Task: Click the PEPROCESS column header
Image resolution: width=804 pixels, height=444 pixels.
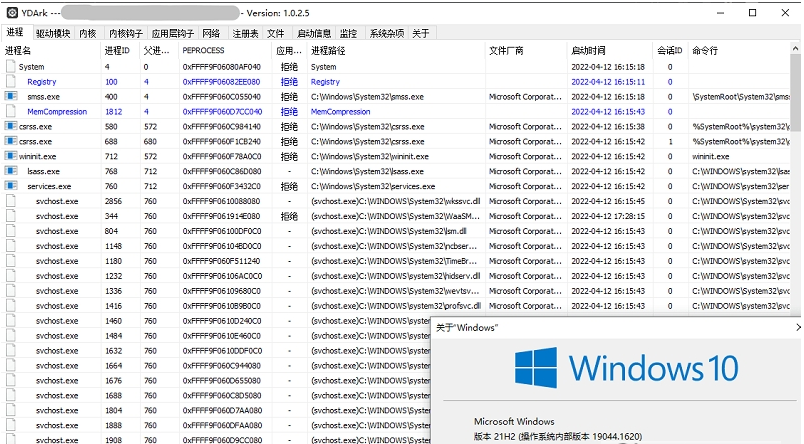Action: pos(203,50)
